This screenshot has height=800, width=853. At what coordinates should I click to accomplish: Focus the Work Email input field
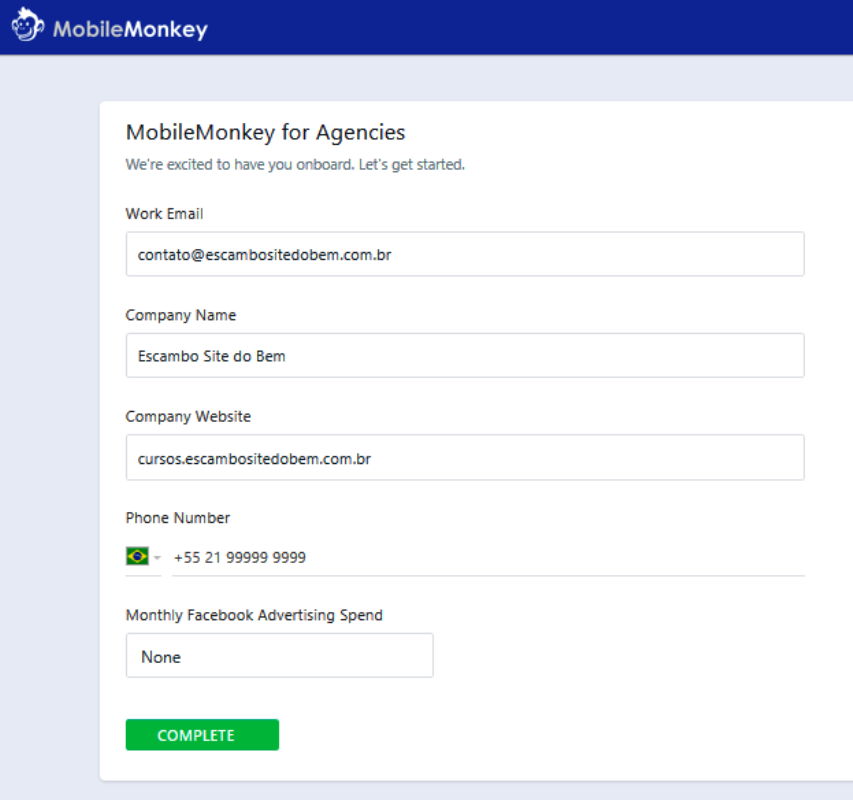[465, 254]
